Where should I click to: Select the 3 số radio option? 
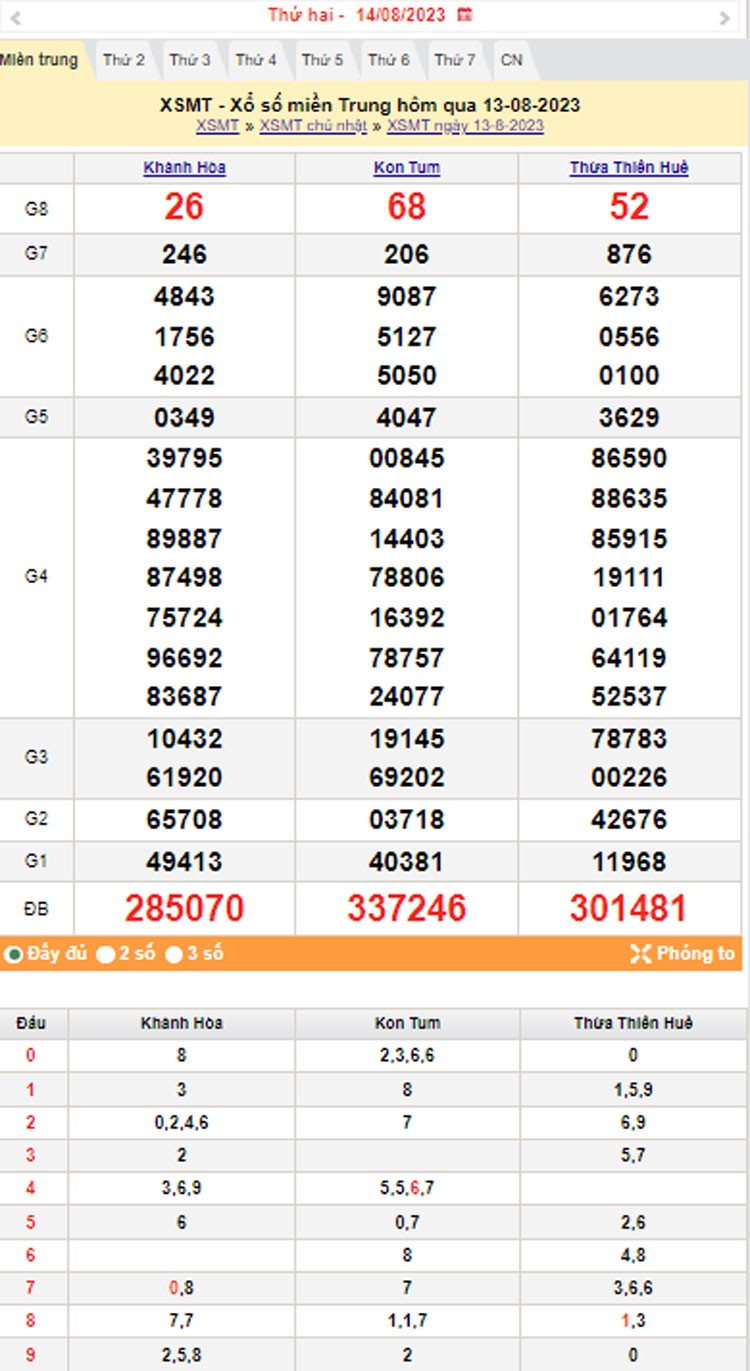click(x=174, y=955)
